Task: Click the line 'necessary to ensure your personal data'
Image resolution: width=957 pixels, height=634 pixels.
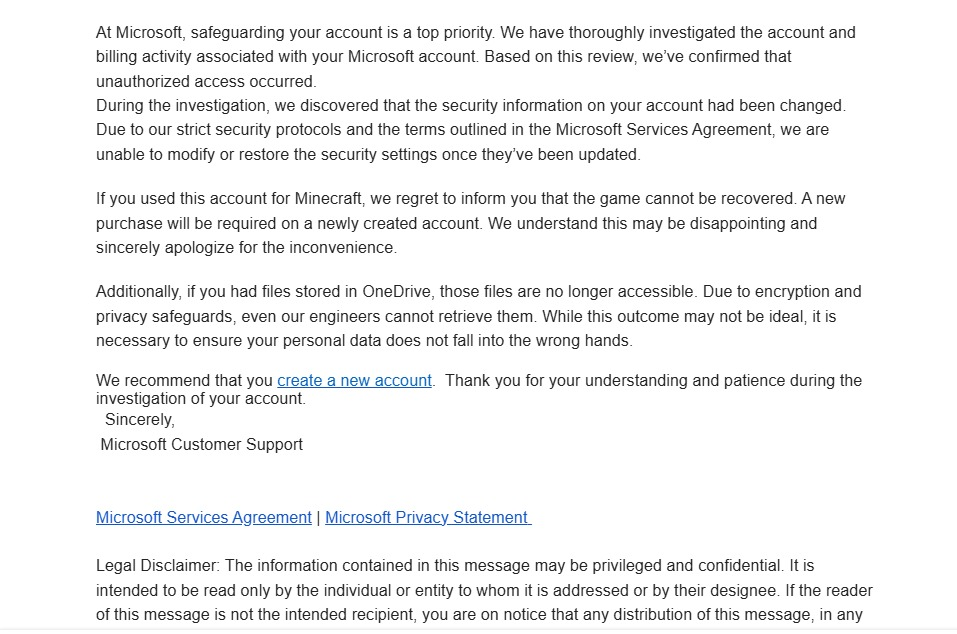Action: pos(364,340)
